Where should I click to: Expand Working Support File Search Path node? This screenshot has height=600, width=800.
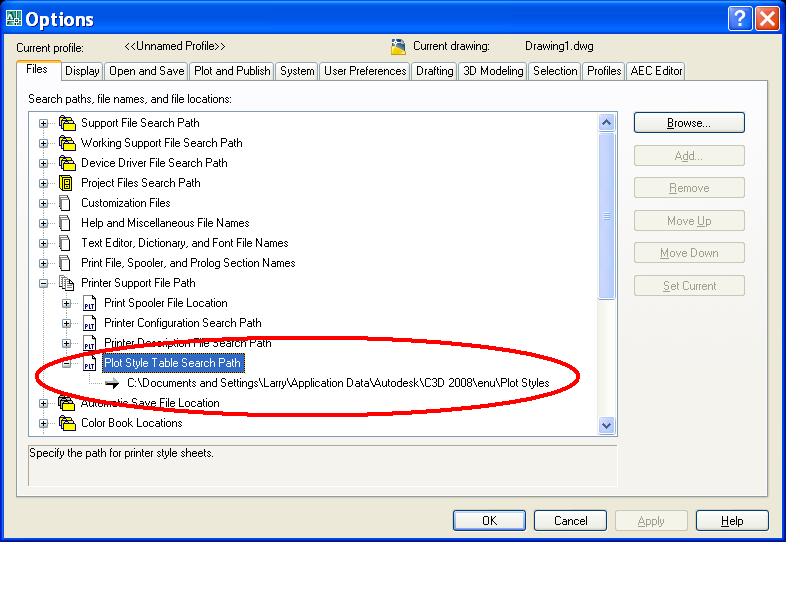coord(43,143)
